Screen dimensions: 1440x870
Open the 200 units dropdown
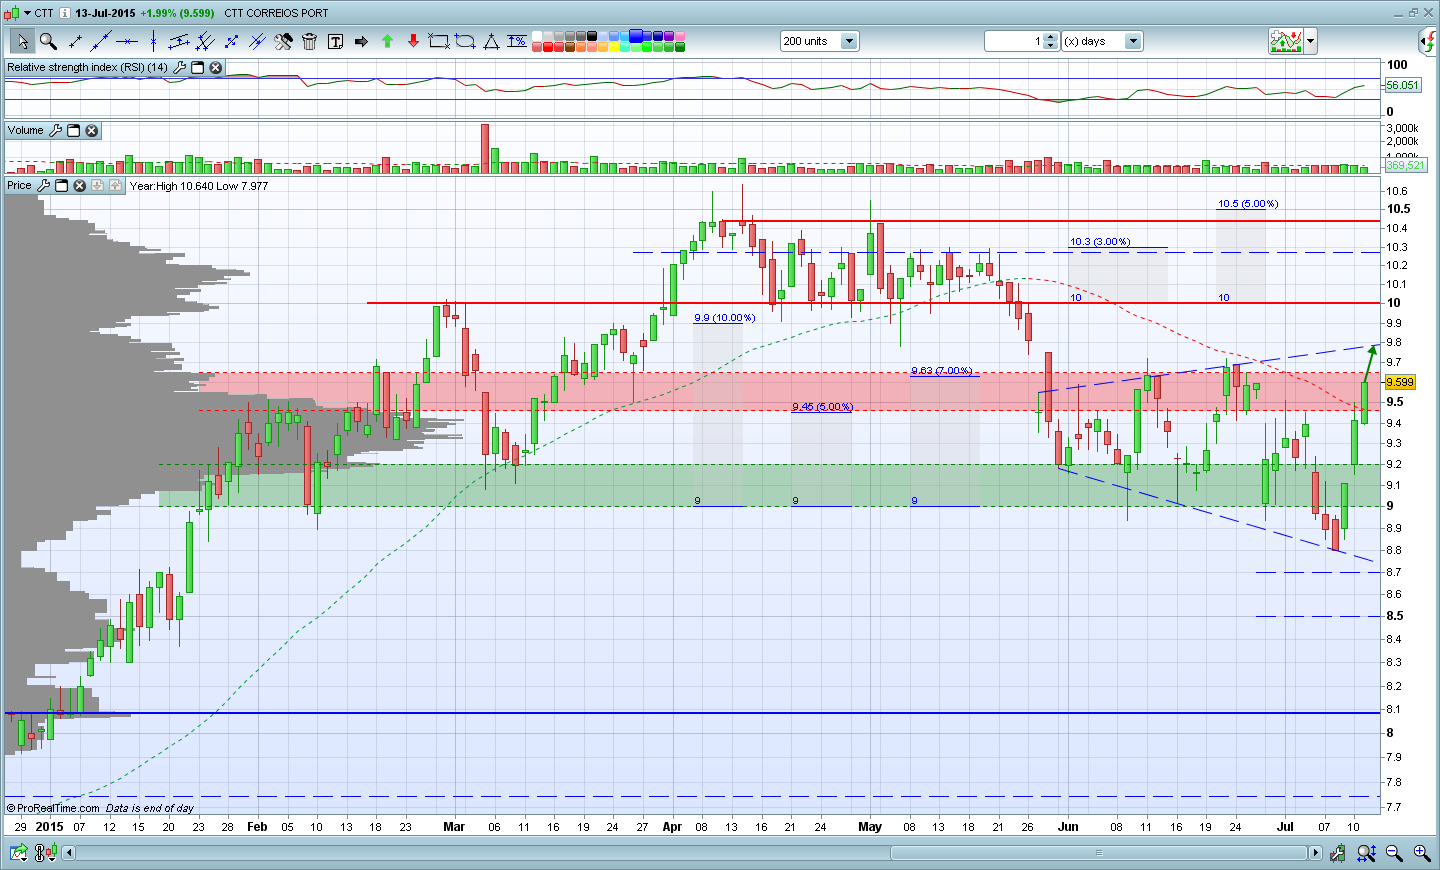[848, 41]
